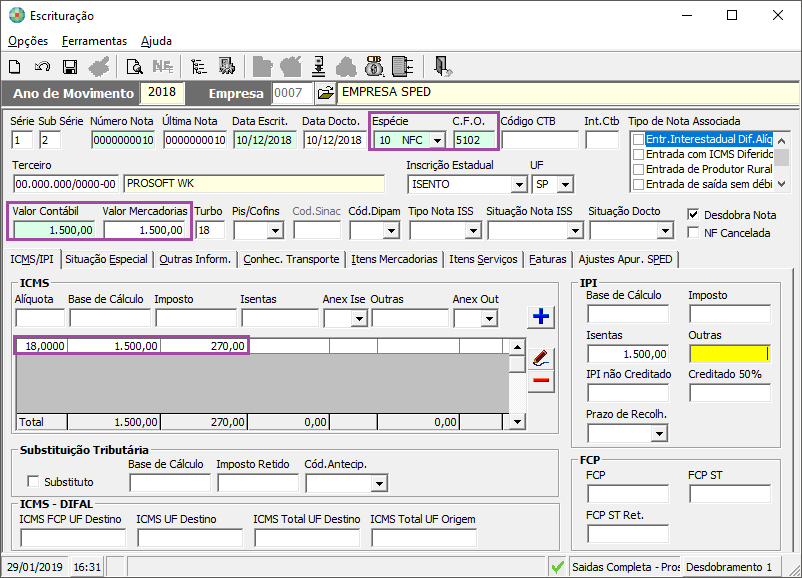Open the UF state dropdown
This screenshot has width=802, height=578.
566,185
